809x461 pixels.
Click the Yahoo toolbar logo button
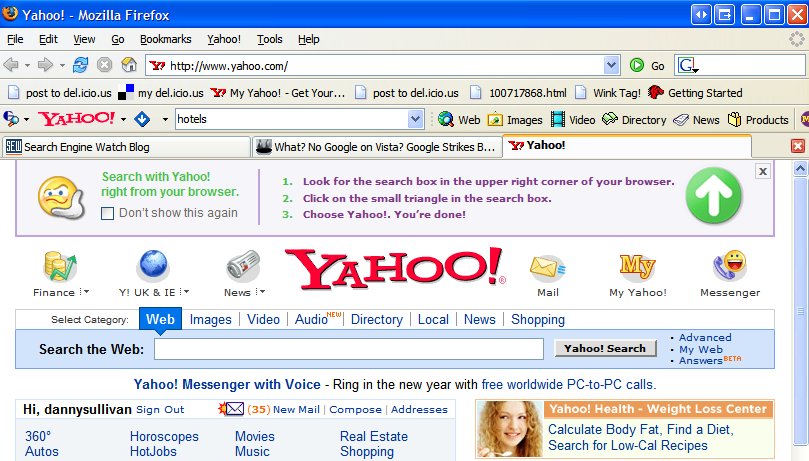pos(76,119)
